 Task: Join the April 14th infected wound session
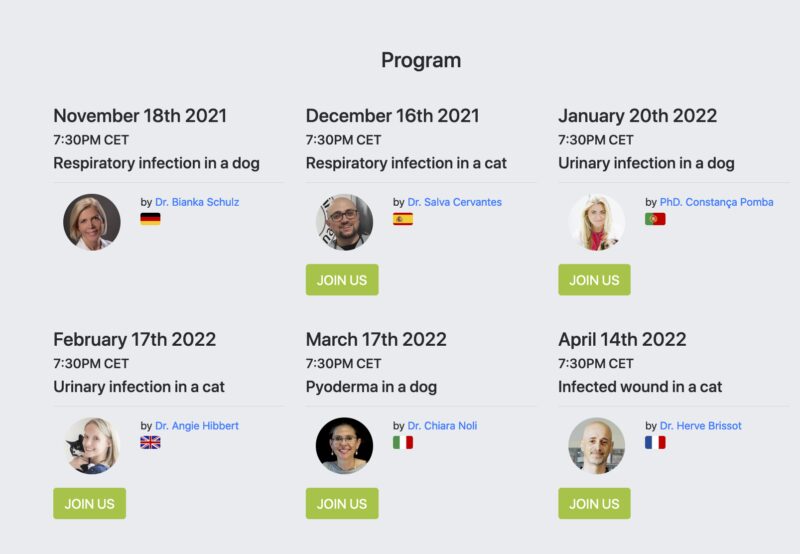pyautogui.click(x=594, y=504)
